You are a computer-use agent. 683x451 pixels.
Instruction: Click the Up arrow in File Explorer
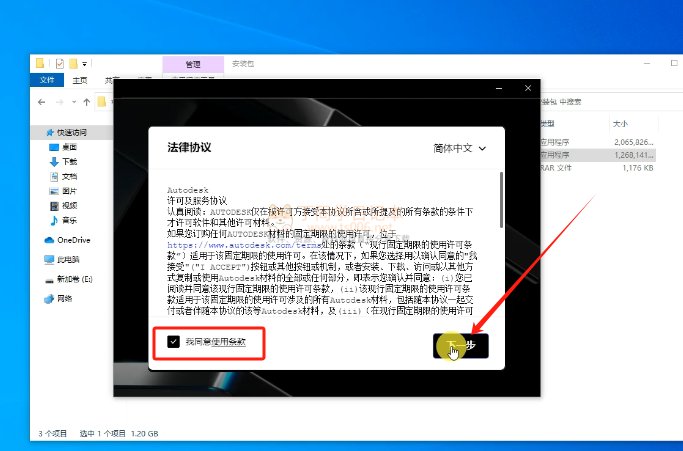pyautogui.click(x=87, y=102)
